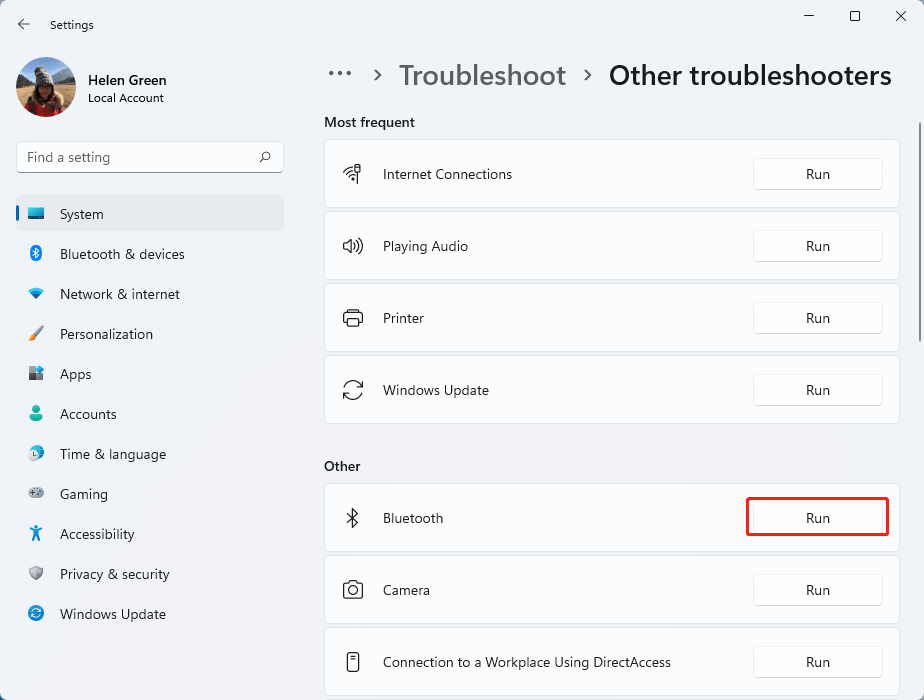The image size is (924, 700).
Task: Click the Playing Audio speaker icon
Action: (353, 246)
